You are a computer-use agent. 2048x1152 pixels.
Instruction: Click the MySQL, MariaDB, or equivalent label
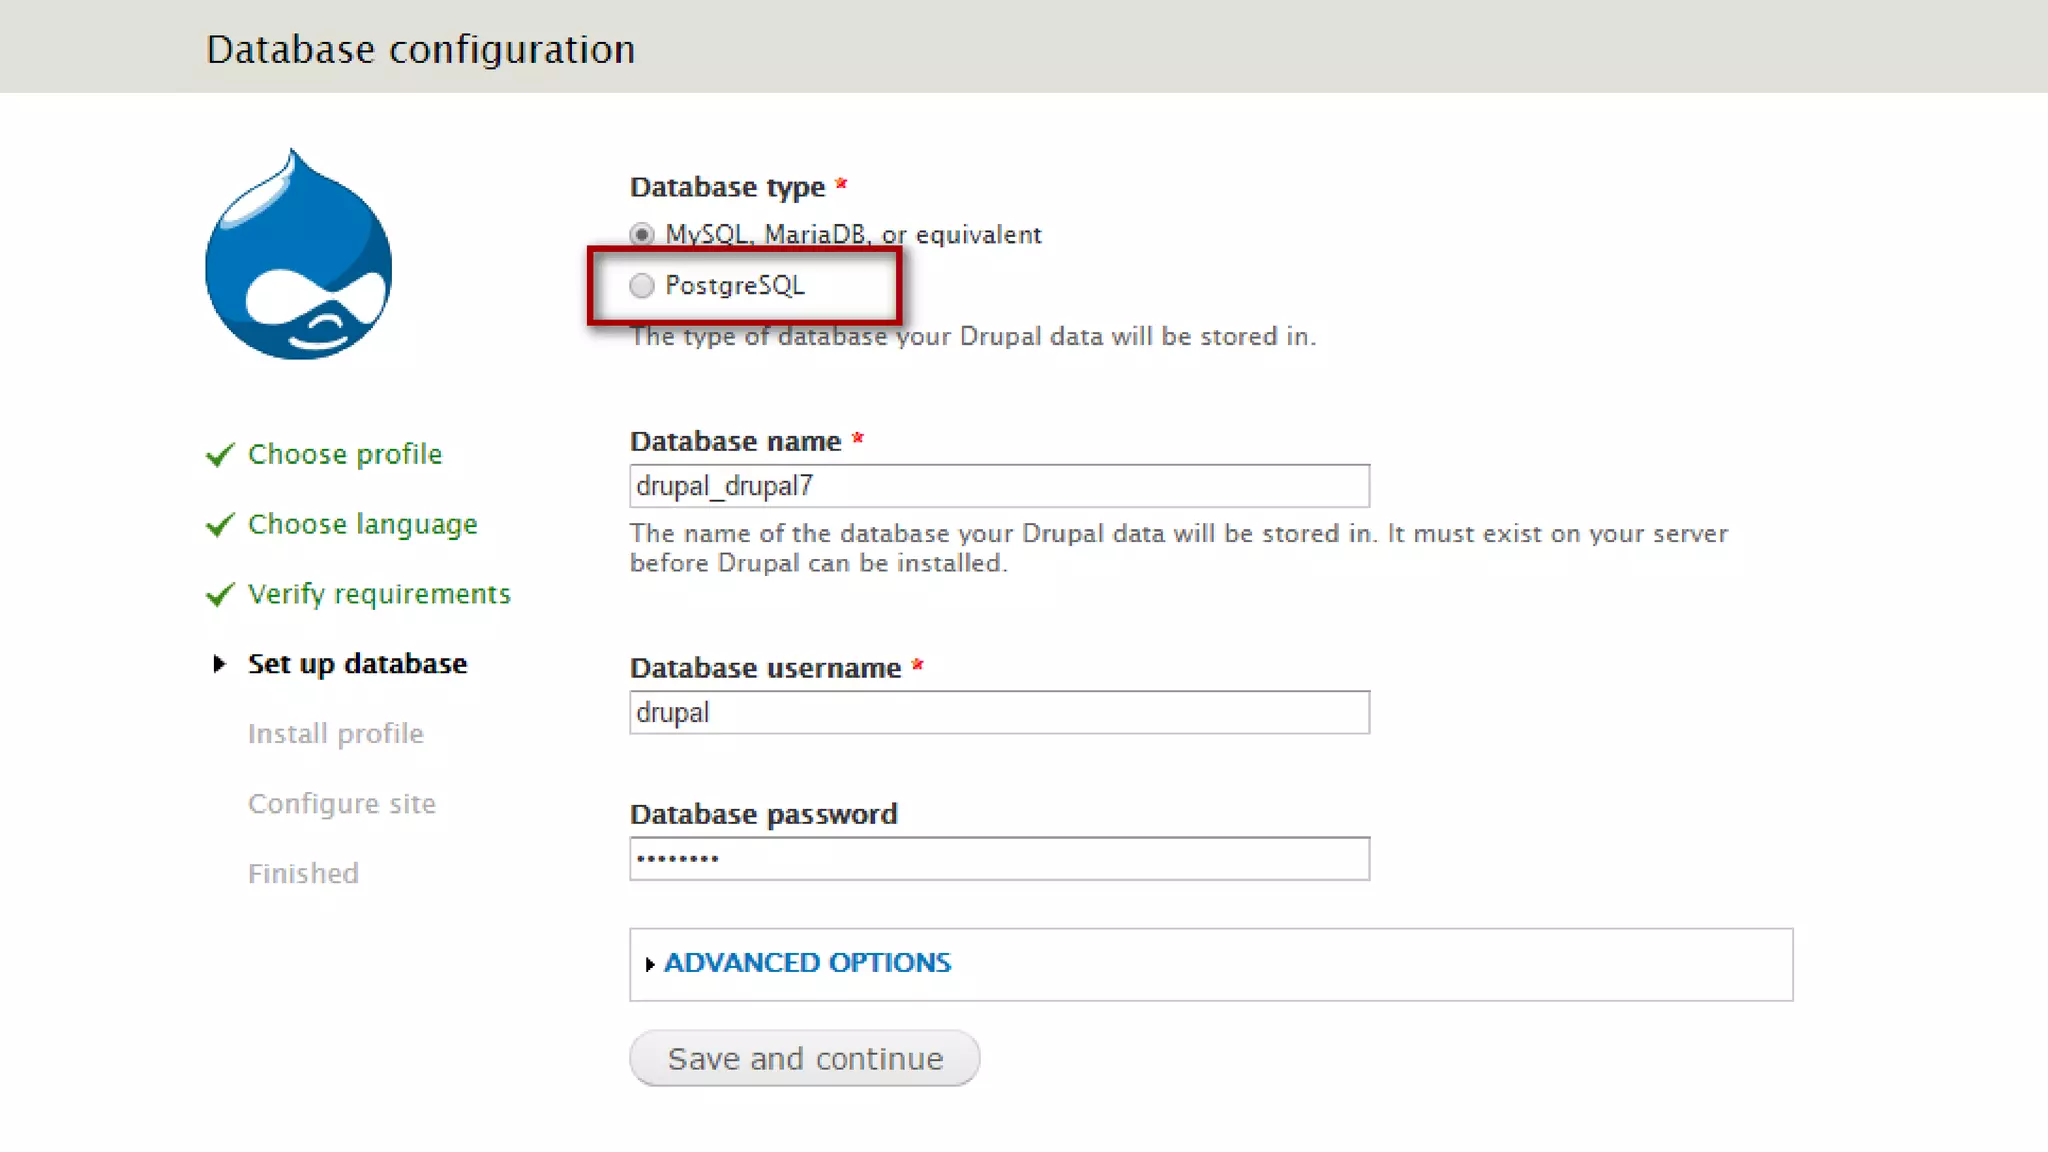tap(853, 234)
